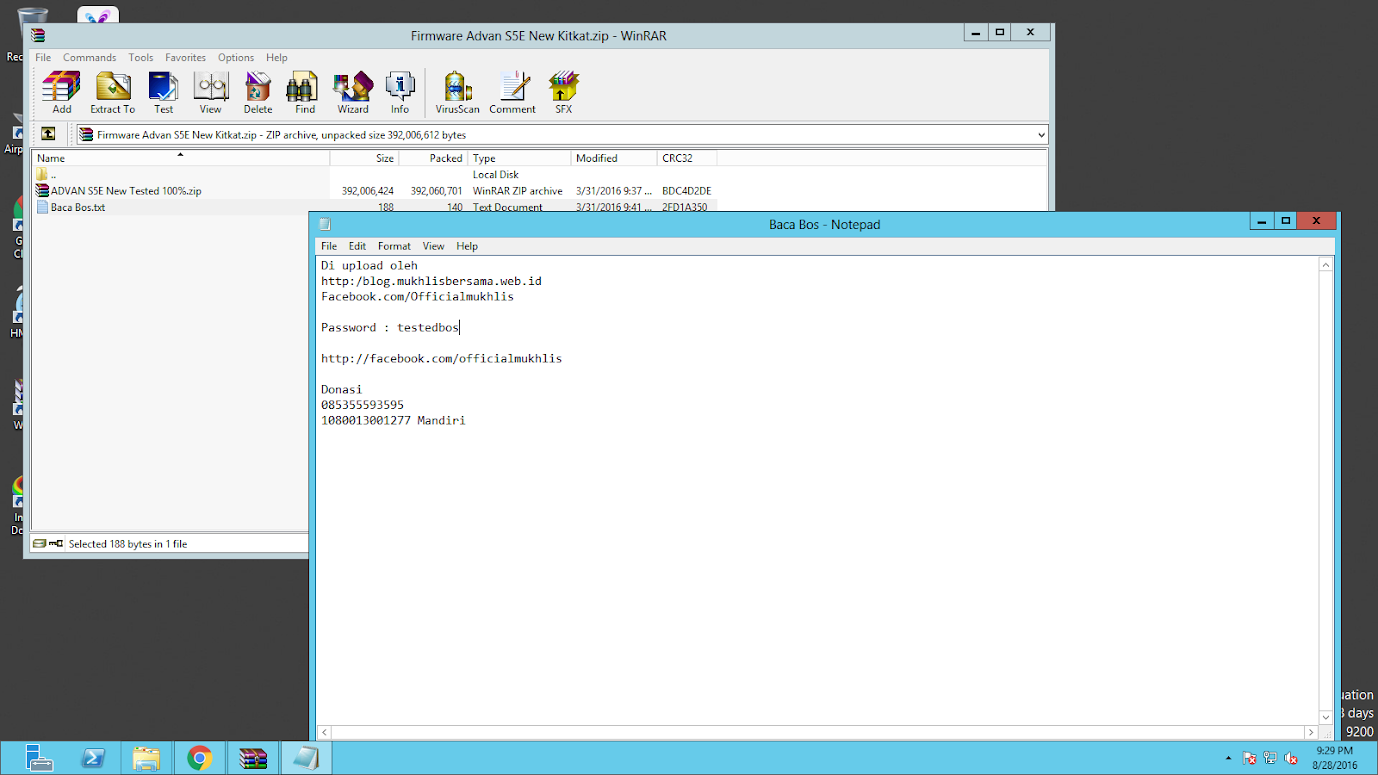Click the '1080013001277 Mandiri' line in Notepad

393,420
